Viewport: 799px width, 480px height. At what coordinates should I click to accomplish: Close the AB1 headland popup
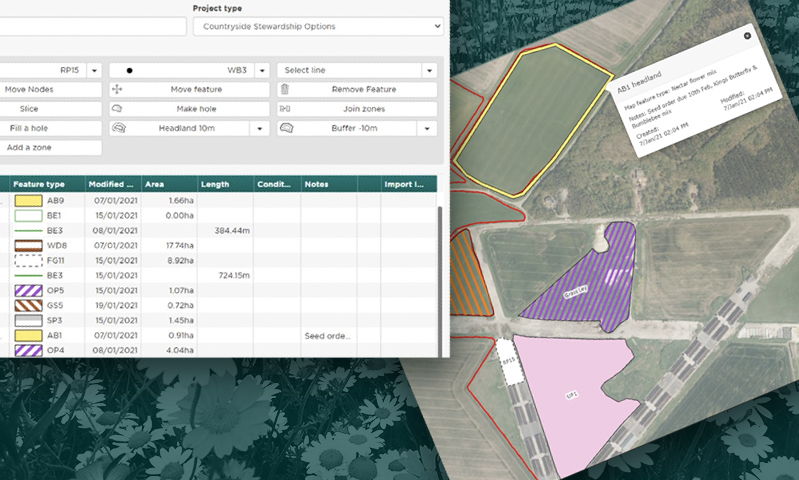coord(747,36)
